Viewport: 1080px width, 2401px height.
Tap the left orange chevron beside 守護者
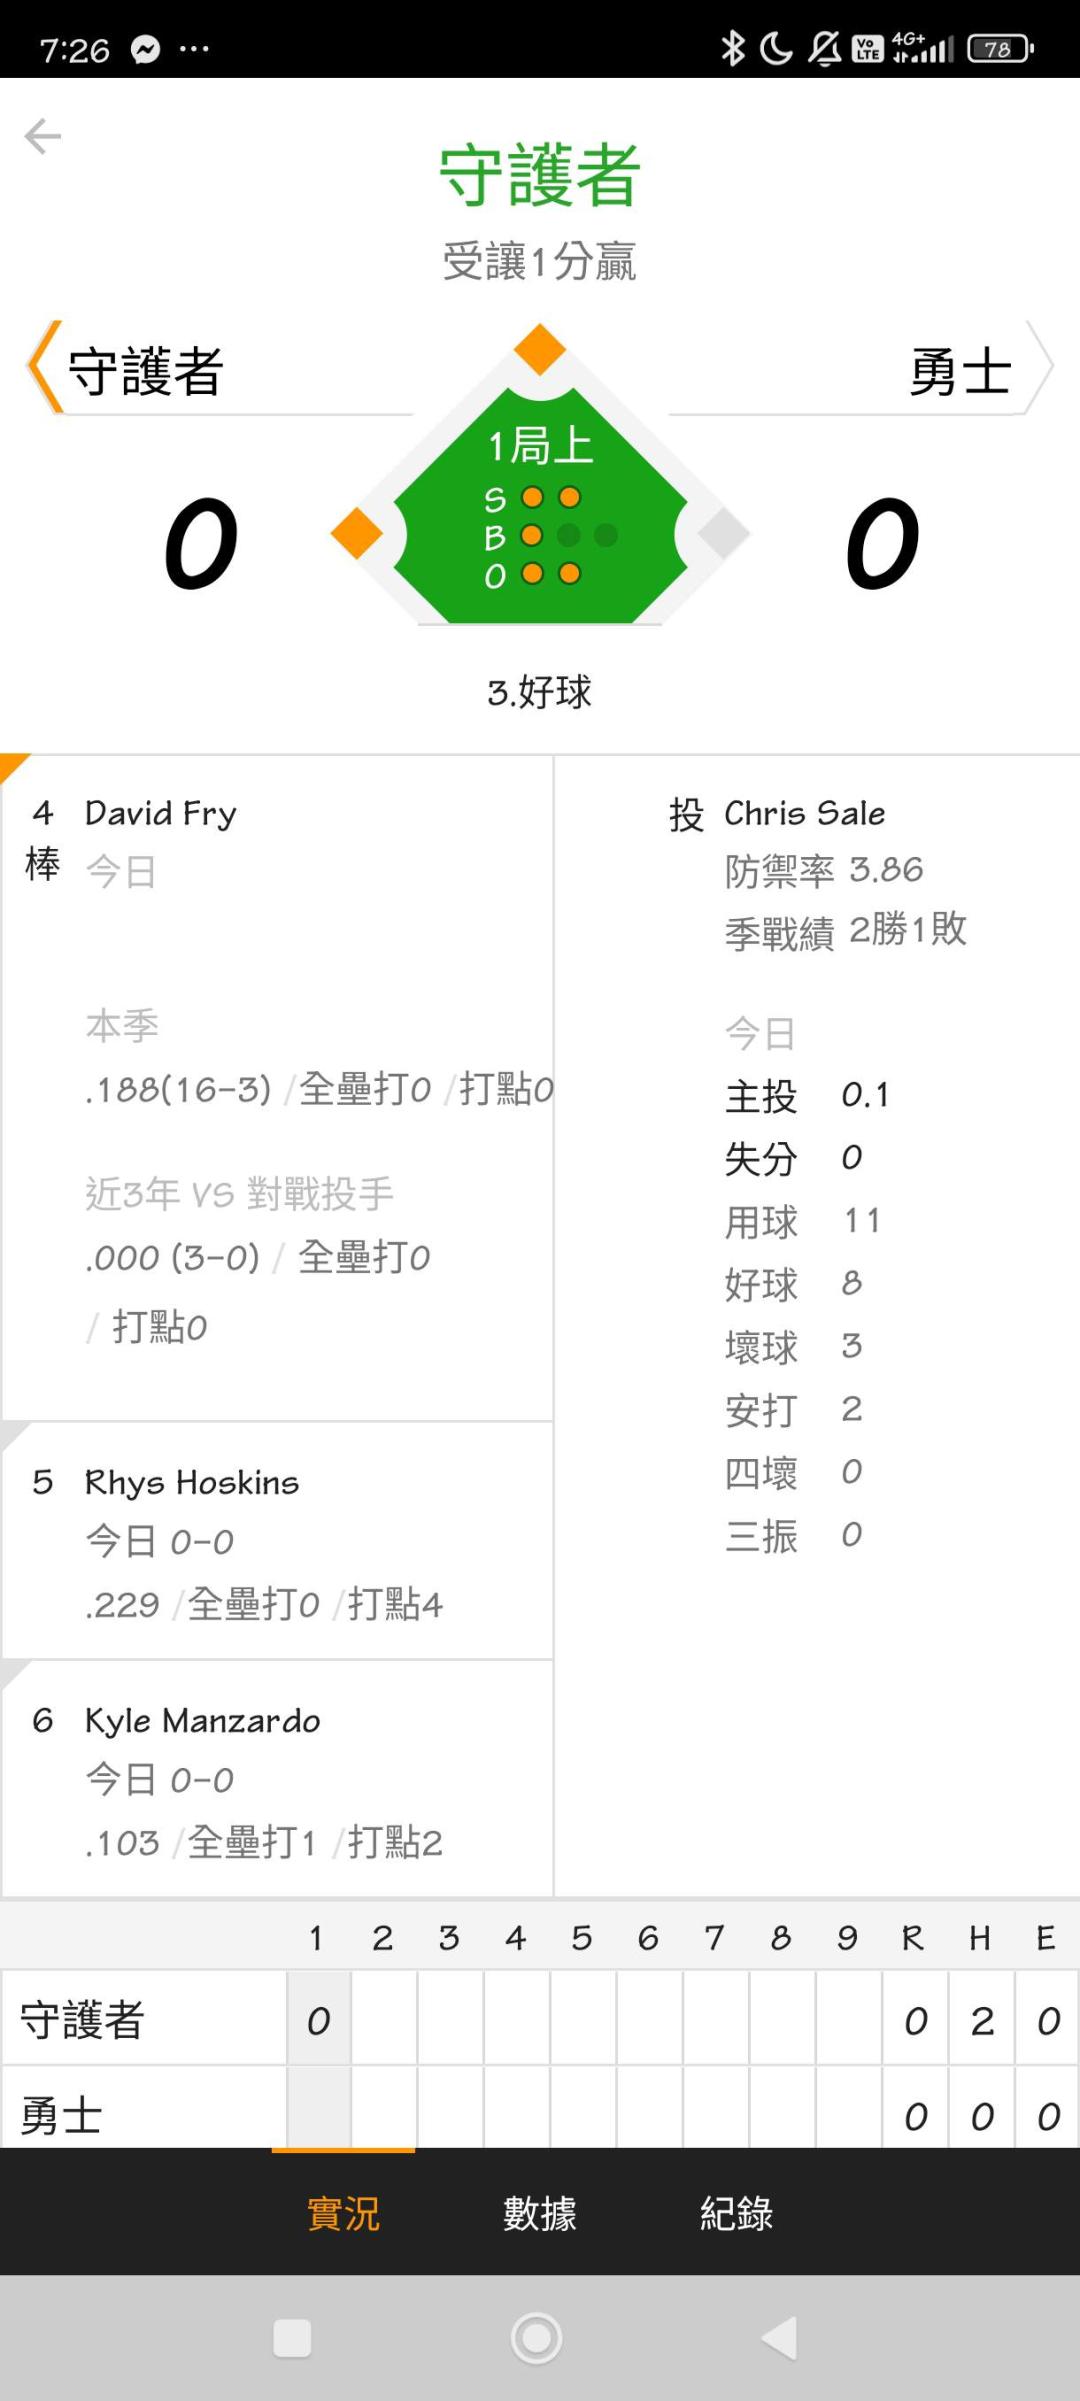tap(44, 367)
